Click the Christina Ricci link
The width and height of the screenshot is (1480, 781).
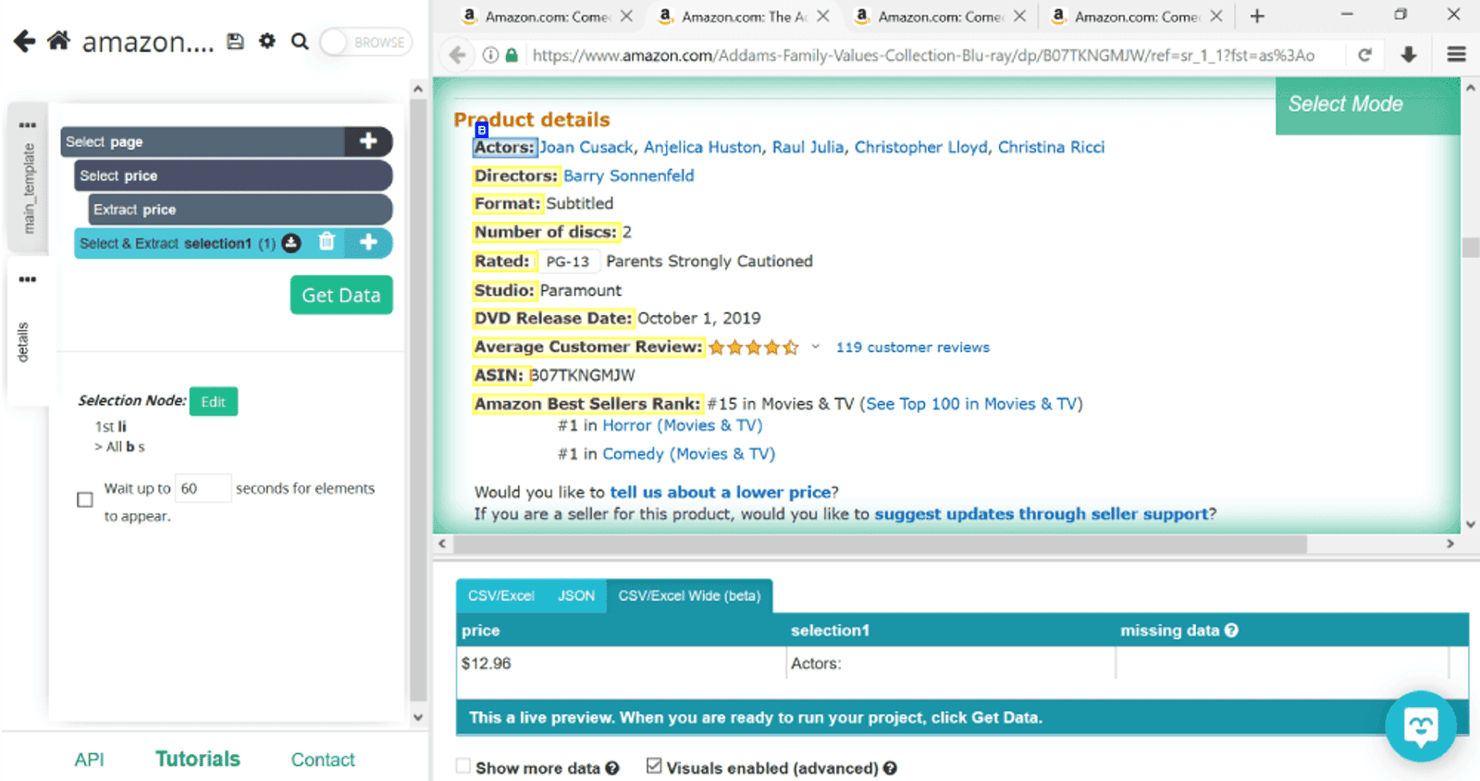(x=1051, y=147)
